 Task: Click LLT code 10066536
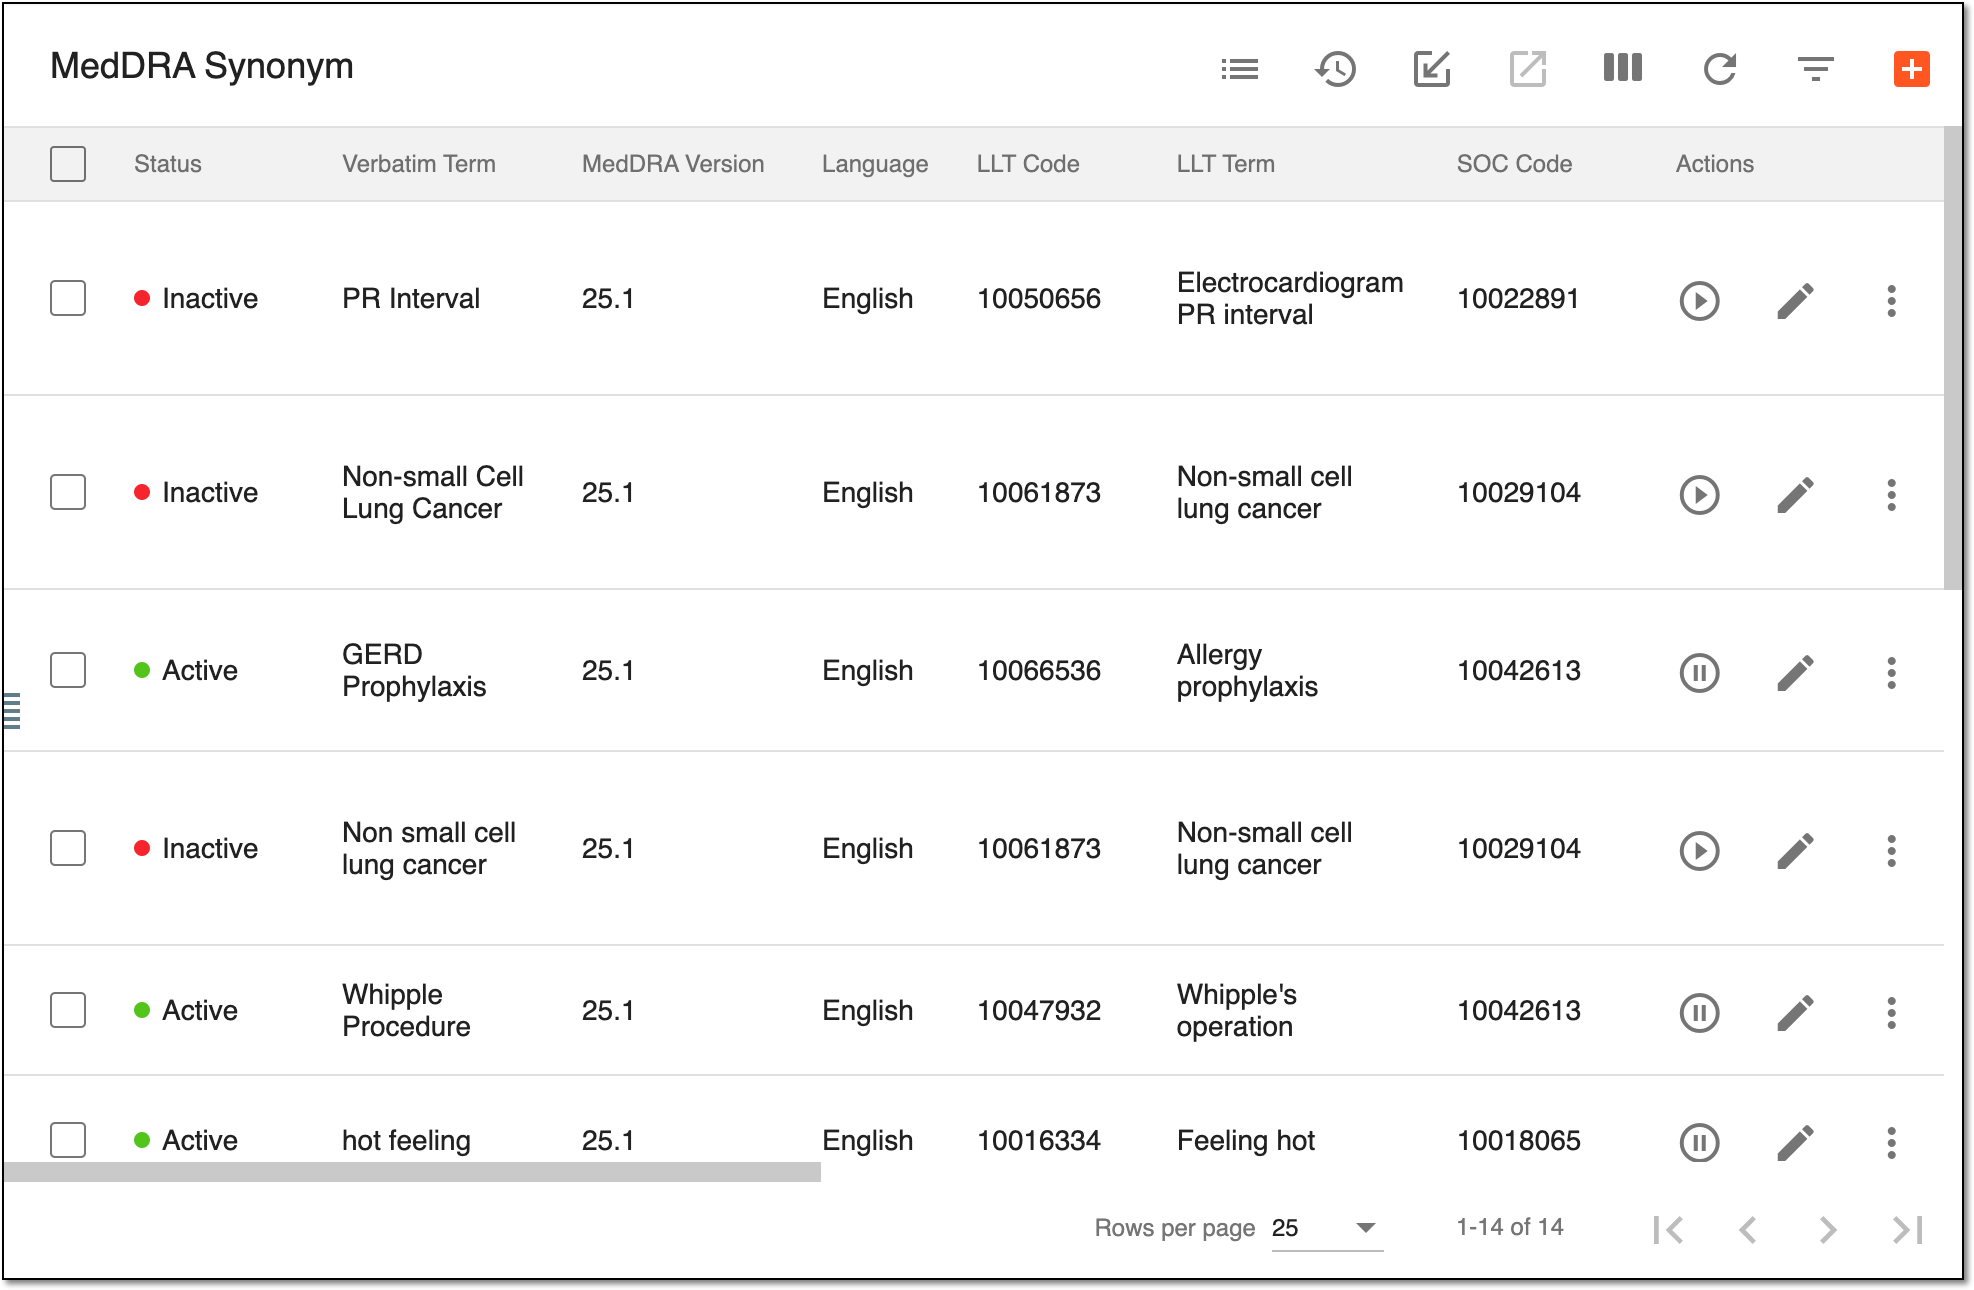1039,670
